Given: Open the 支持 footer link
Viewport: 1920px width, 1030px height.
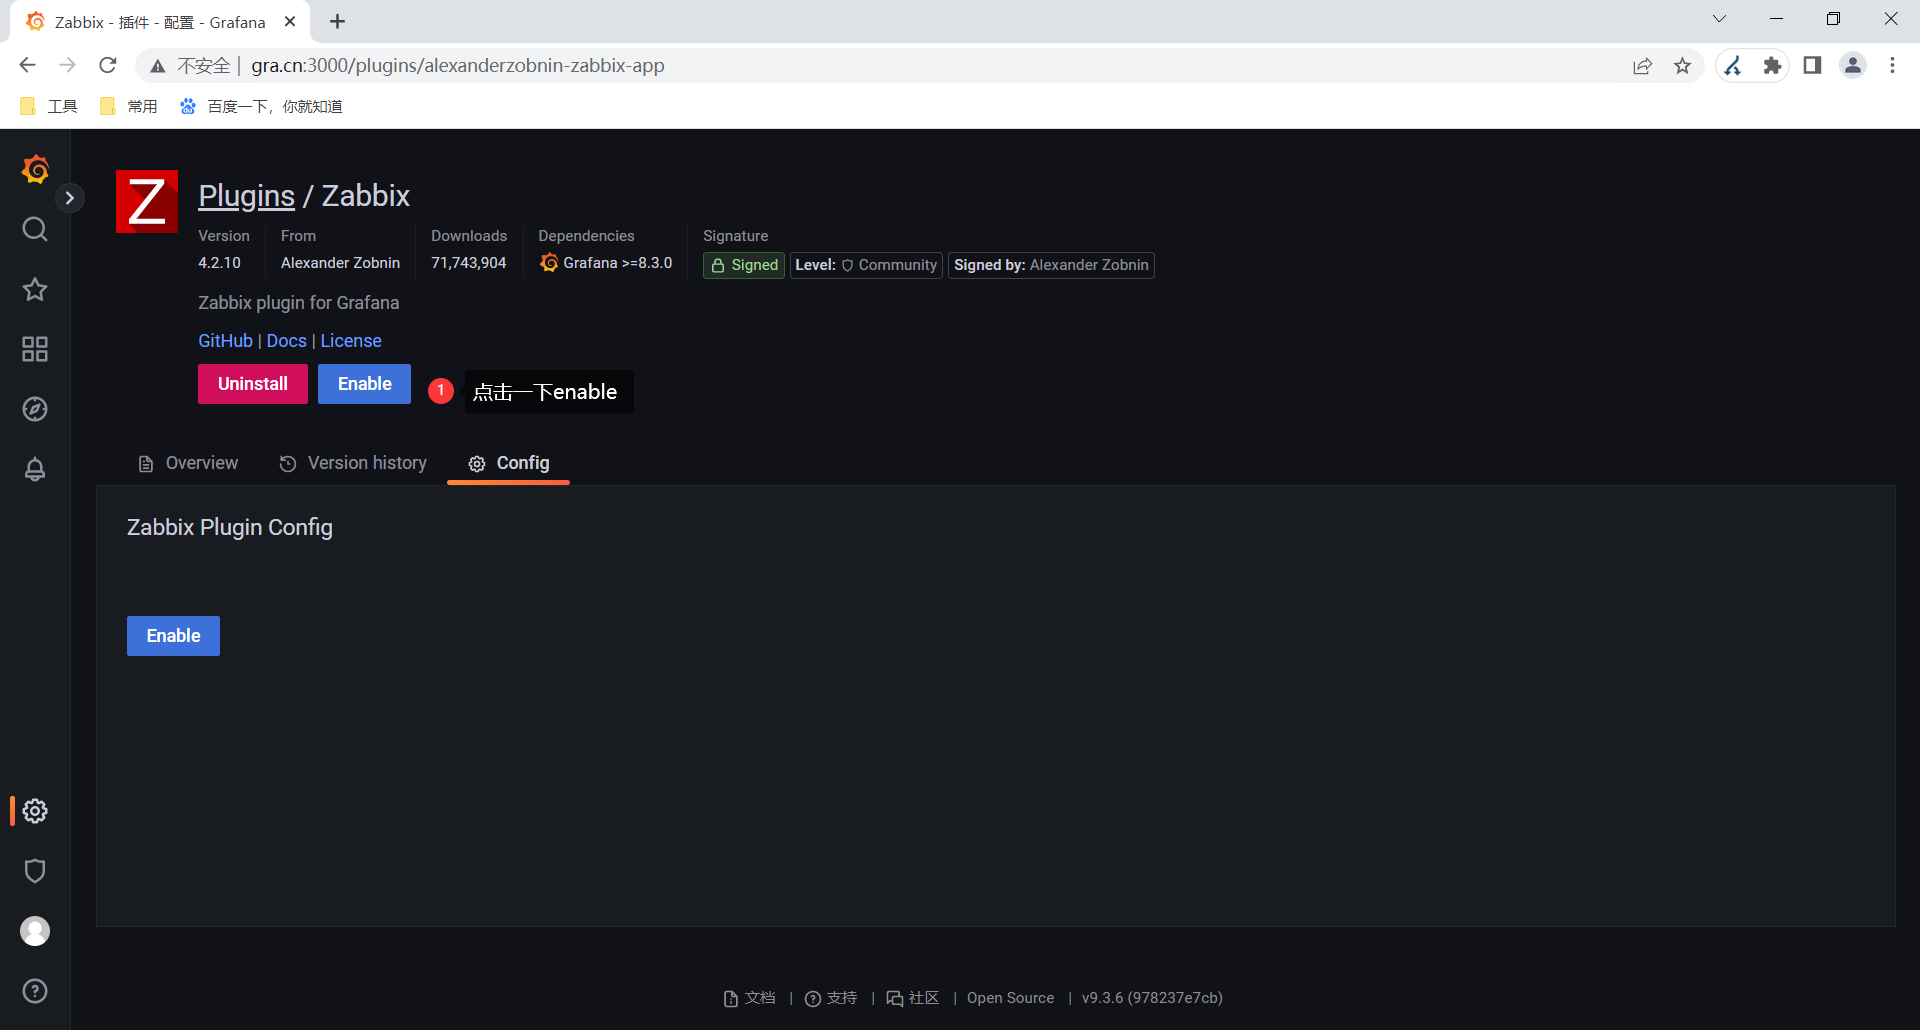Looking at the screenshot, I should pyautogui.click(x=831, y=998).
